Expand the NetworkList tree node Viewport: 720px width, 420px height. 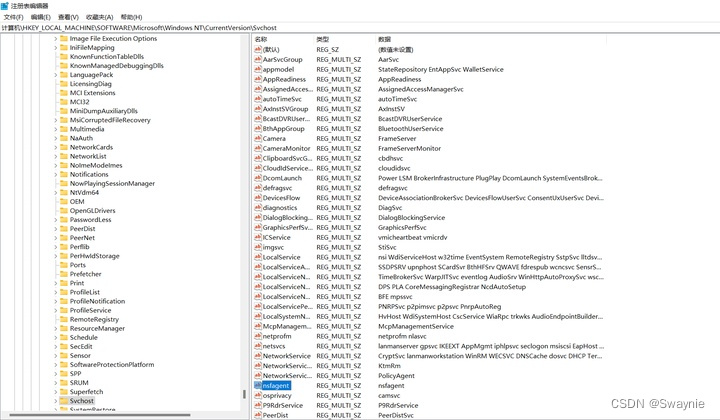(56, 157)
